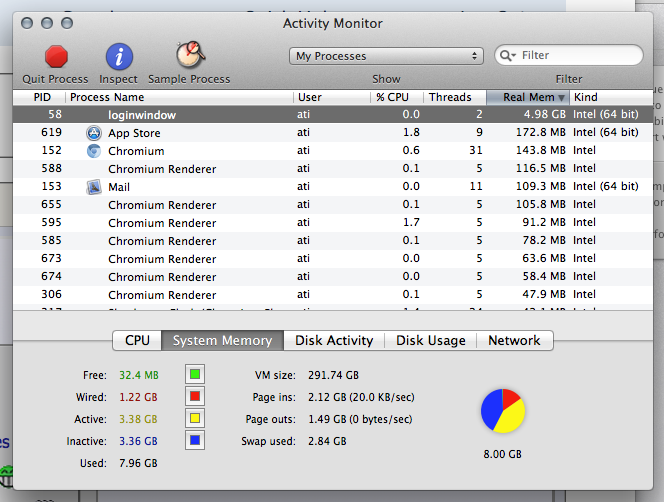The height and width of the screenshot is (502, 664).
Task: Click the 1.8 CPU value for App Store
Action: click(x=411, y=132)
